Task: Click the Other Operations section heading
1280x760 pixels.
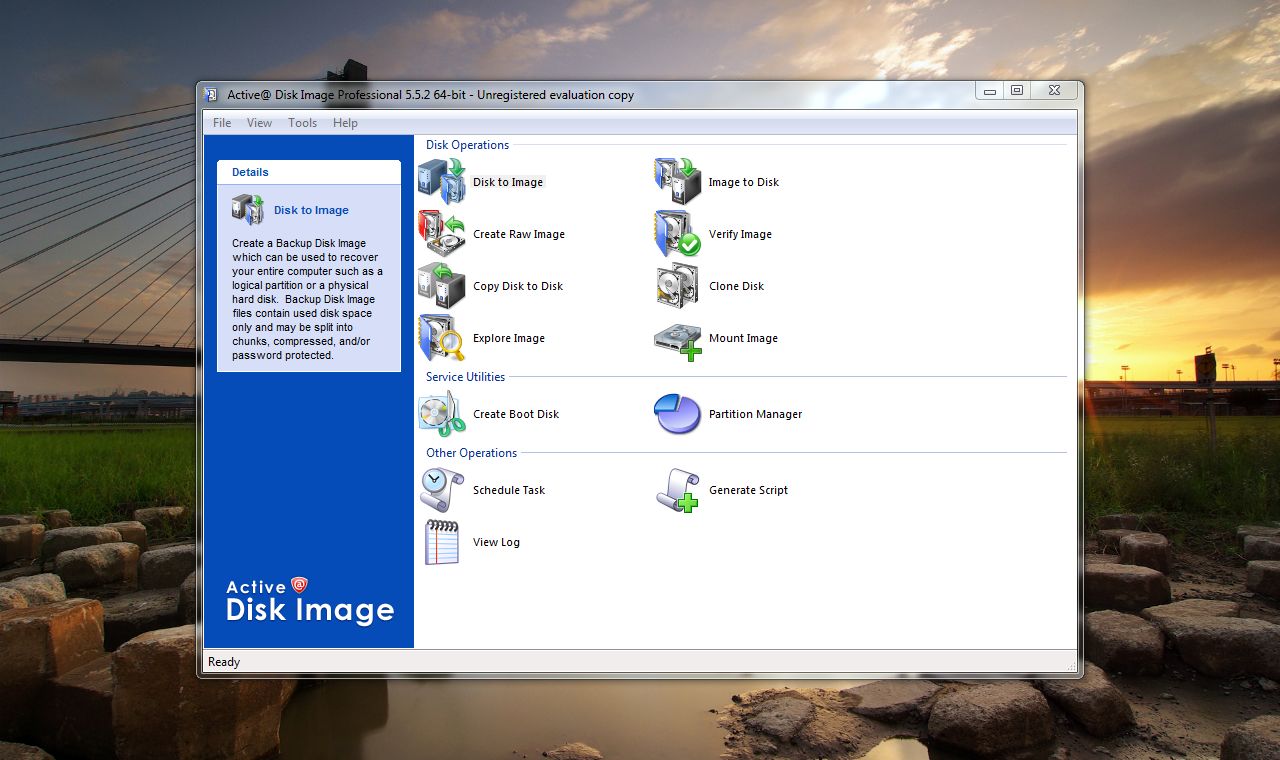Action: pyautogui.click(x=471, y=453)
